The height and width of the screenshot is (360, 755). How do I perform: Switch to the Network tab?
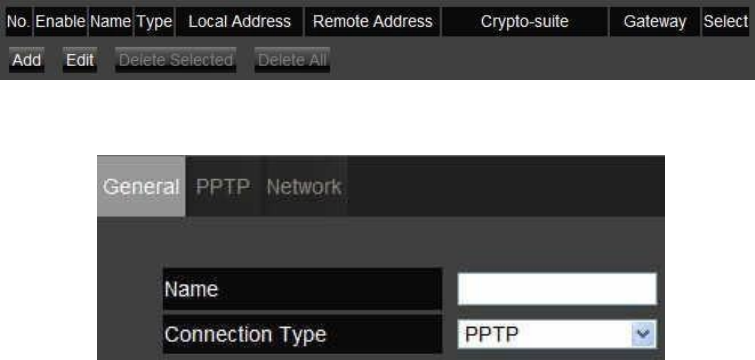tap(304, 186)
